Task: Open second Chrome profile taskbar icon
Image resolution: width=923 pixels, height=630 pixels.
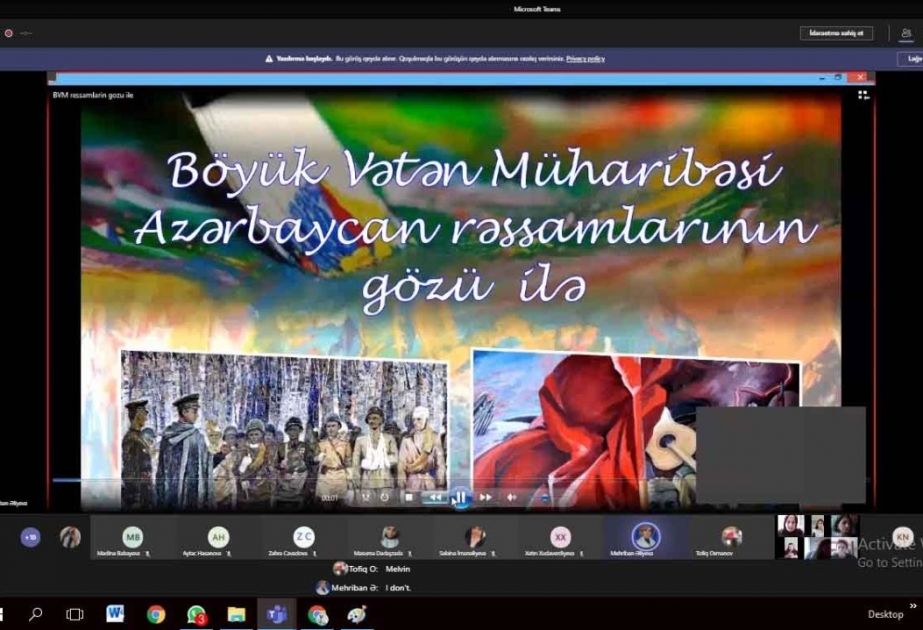Action: 317,615
